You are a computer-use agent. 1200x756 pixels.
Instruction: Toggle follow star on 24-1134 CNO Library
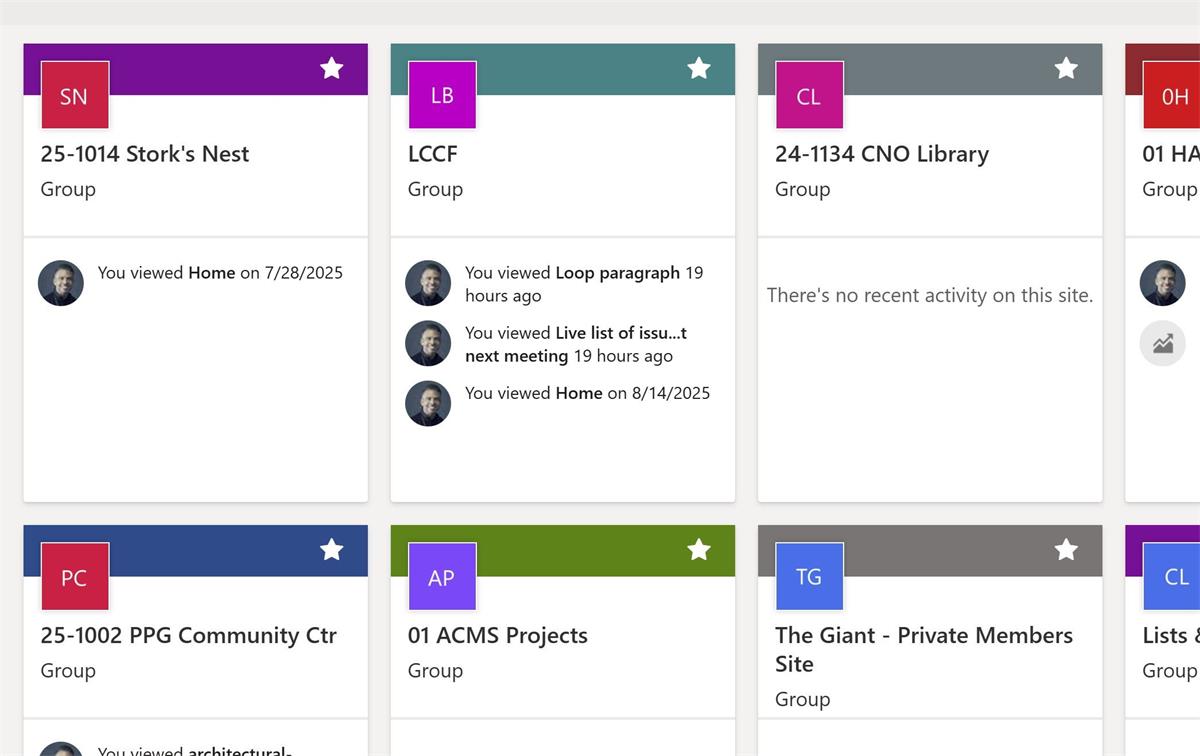1066,68
